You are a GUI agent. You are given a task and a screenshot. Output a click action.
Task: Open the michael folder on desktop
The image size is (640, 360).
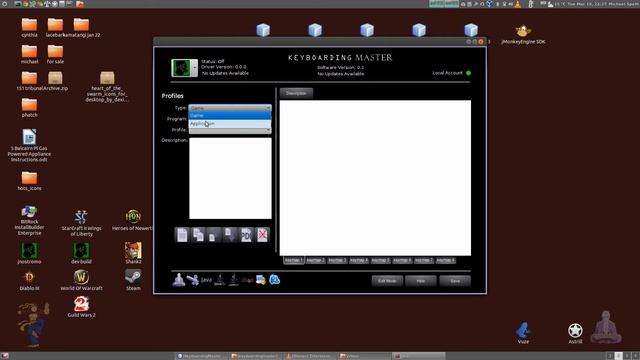tap(29, 54)
